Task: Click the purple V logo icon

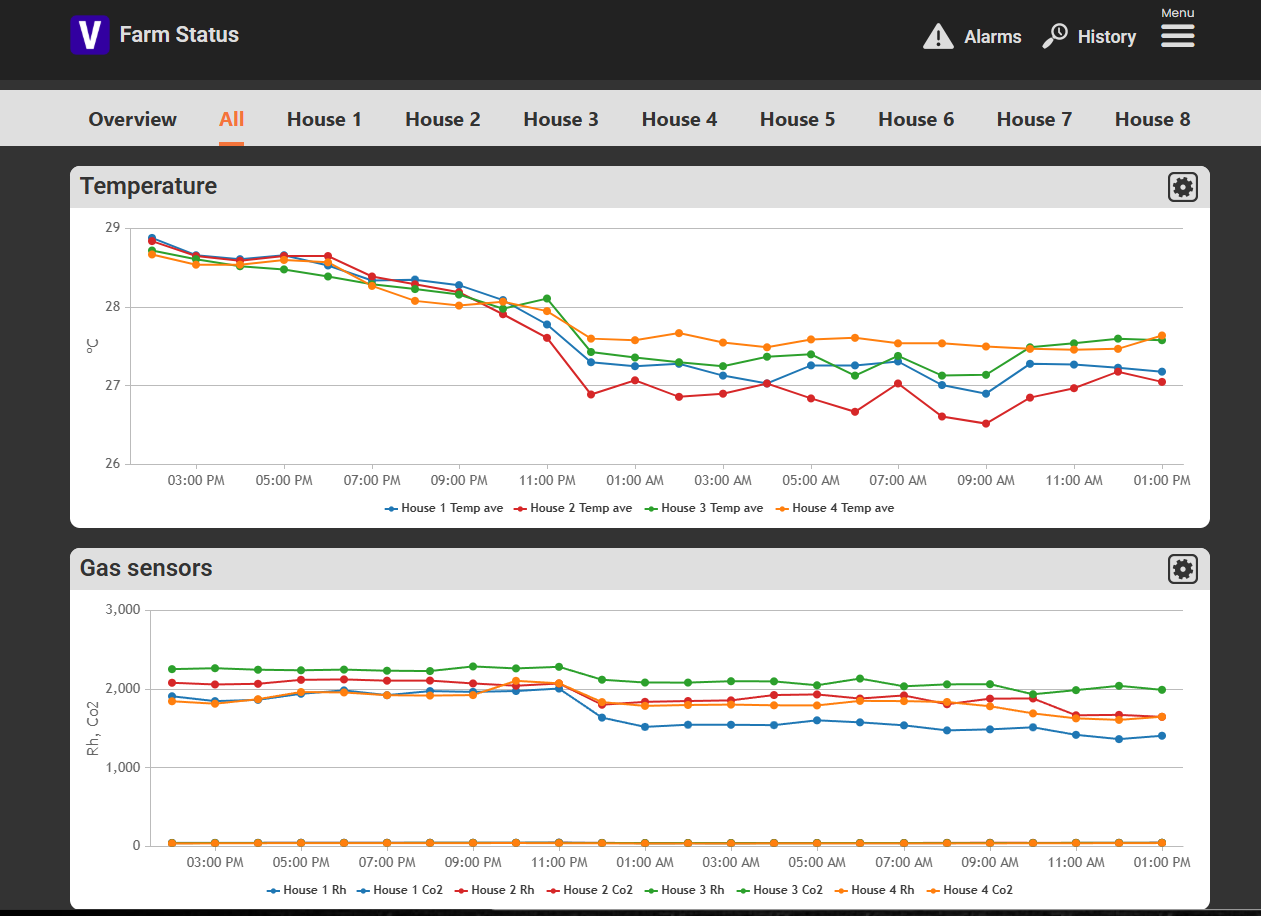Action: [89, 35]
